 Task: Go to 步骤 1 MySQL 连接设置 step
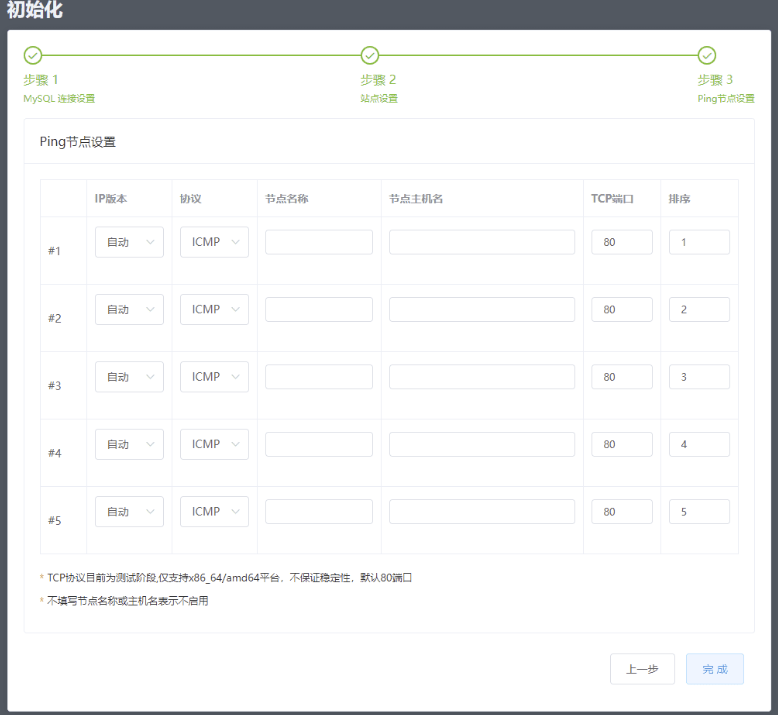pos(59,88)
